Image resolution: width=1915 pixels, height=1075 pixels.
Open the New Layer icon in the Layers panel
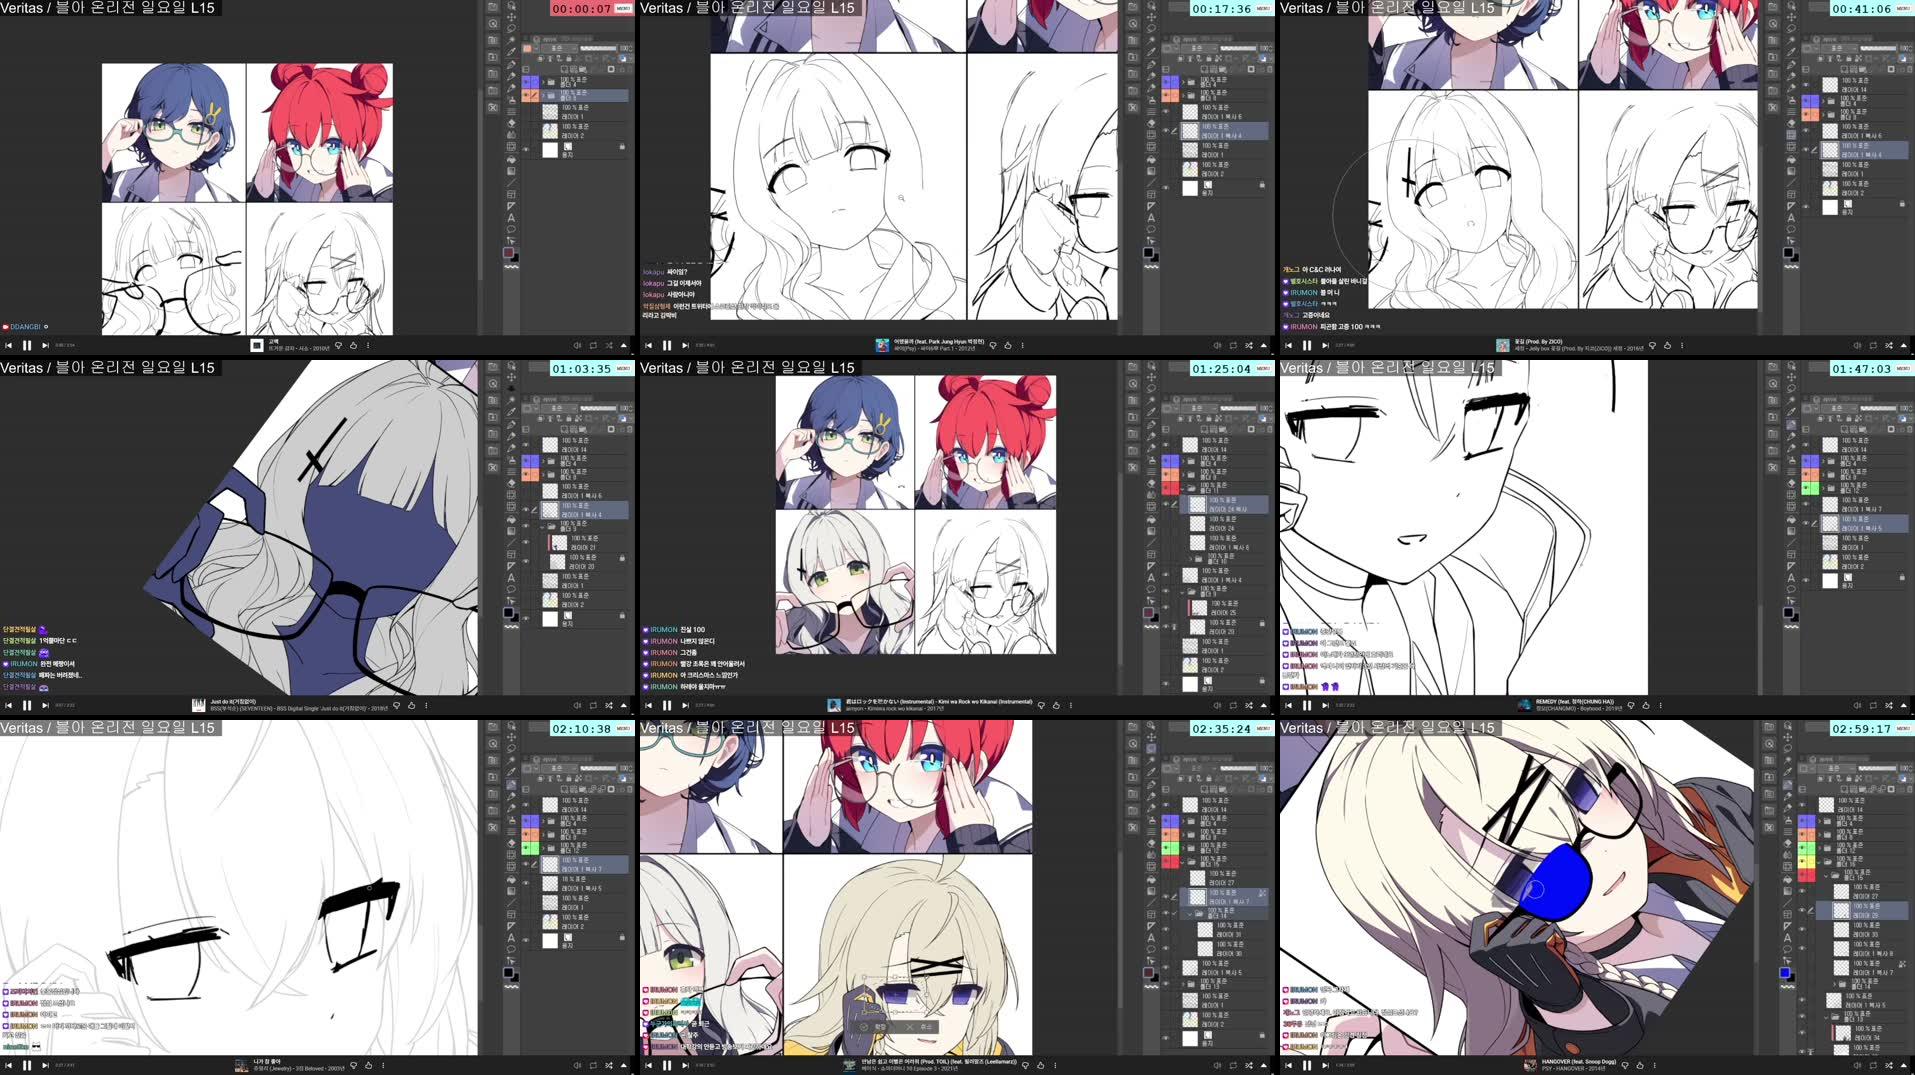coord(564,69)
